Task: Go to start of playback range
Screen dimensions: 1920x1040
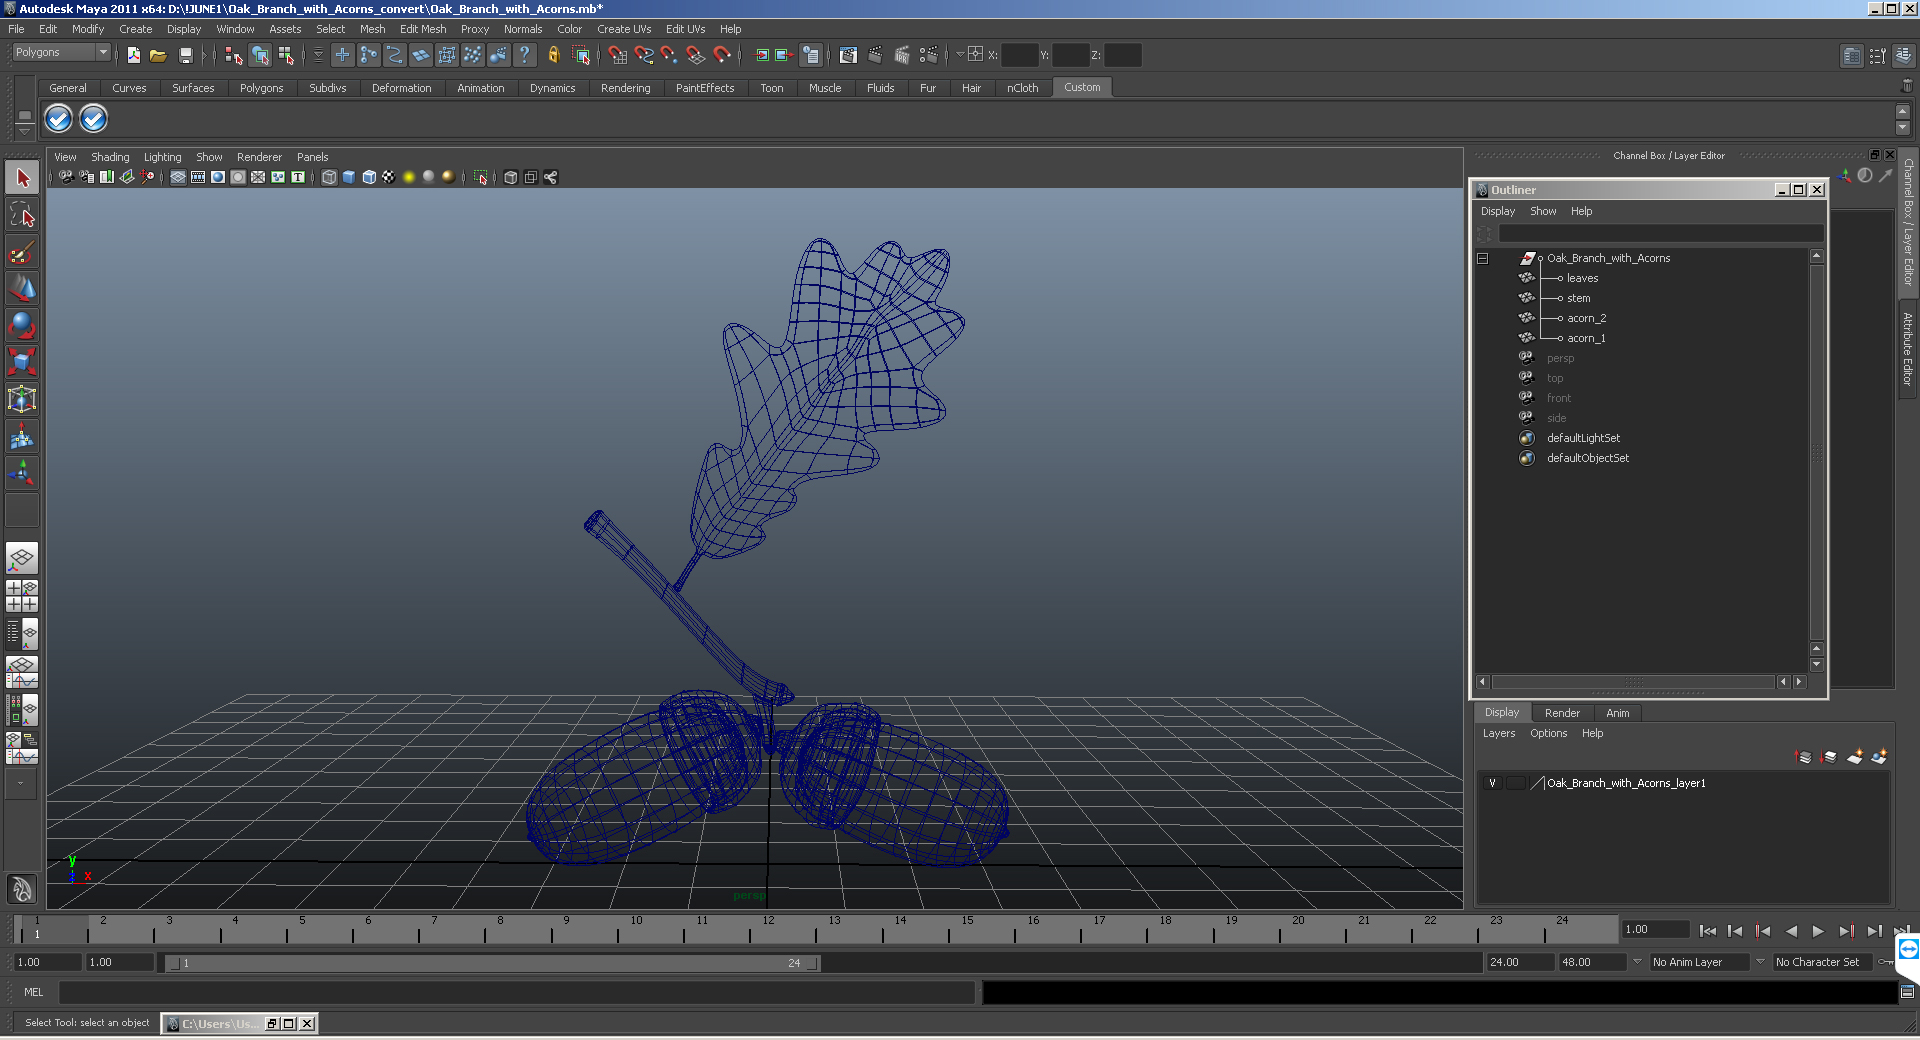Action: [x=1707, y=931]
